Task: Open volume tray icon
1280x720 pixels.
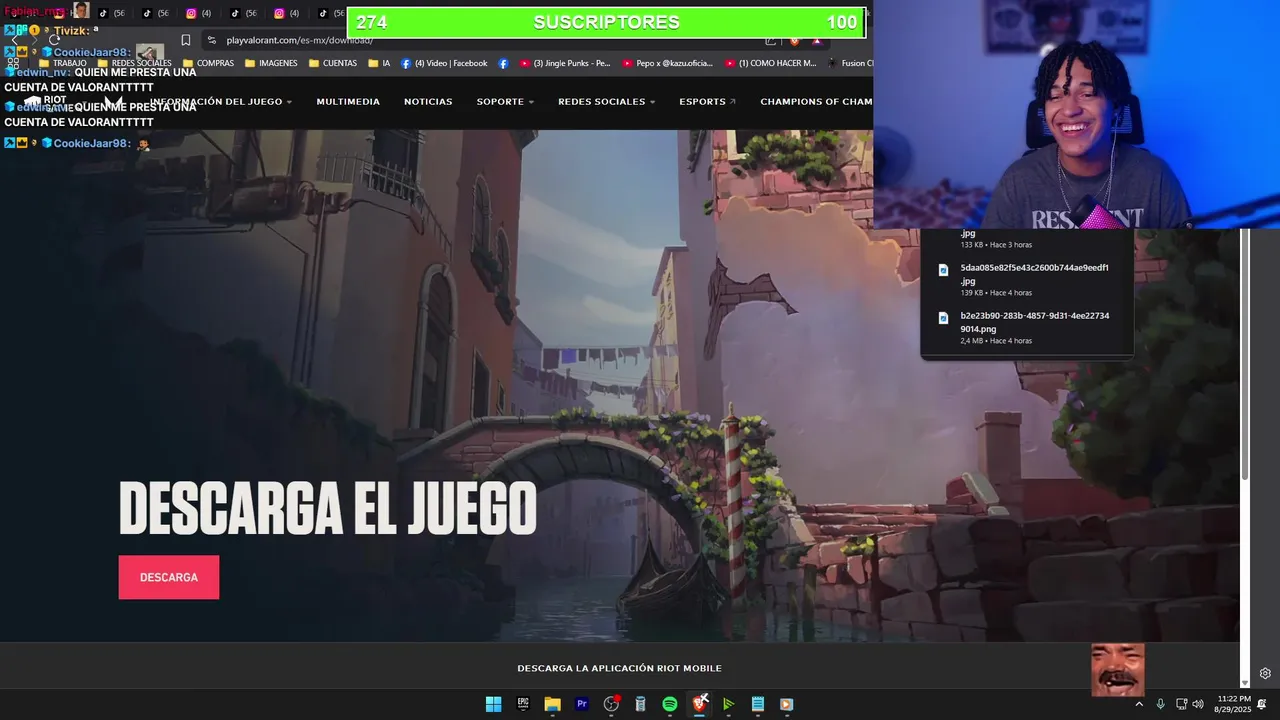Action: click(1198, 704)
